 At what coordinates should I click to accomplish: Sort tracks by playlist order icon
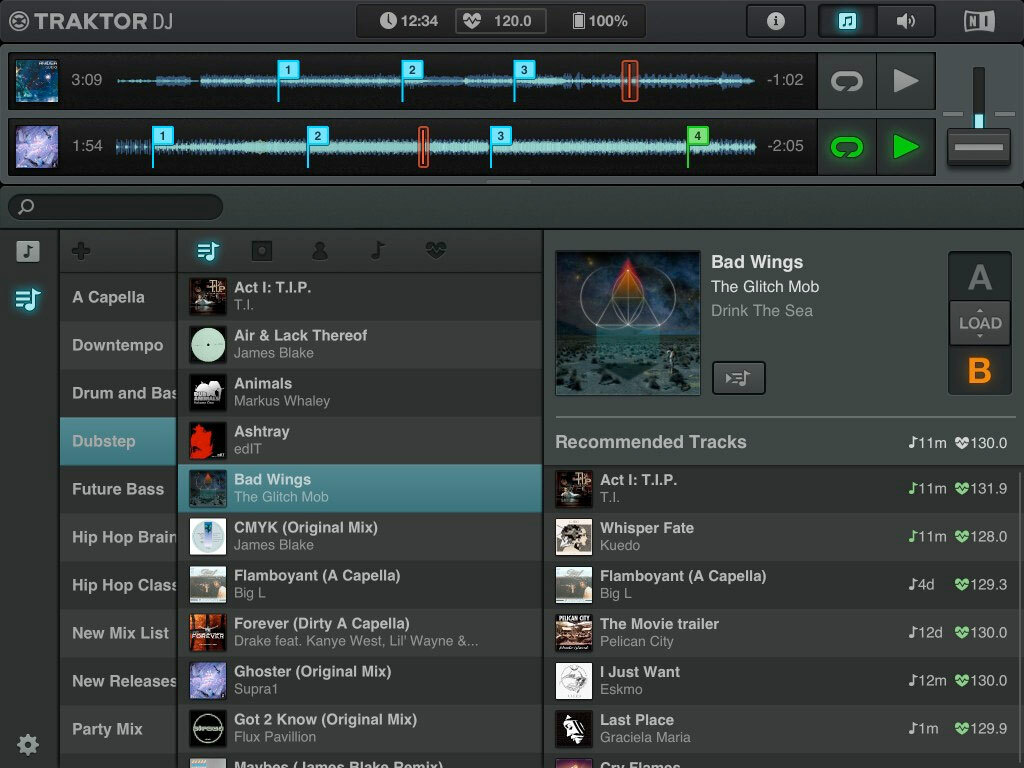pos(208,251)
